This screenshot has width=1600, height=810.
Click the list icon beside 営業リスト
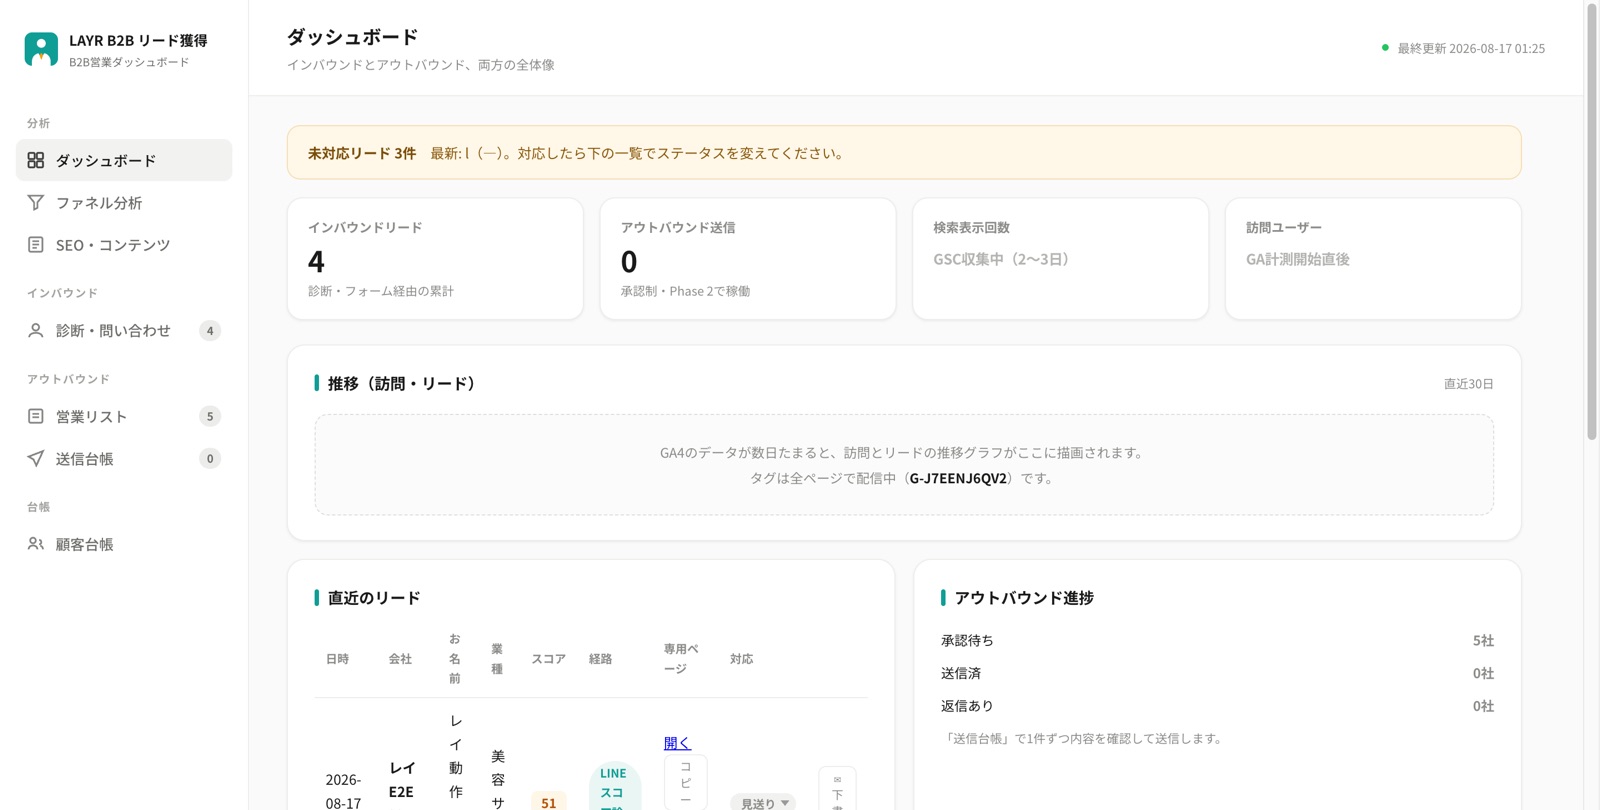(36, 416)
